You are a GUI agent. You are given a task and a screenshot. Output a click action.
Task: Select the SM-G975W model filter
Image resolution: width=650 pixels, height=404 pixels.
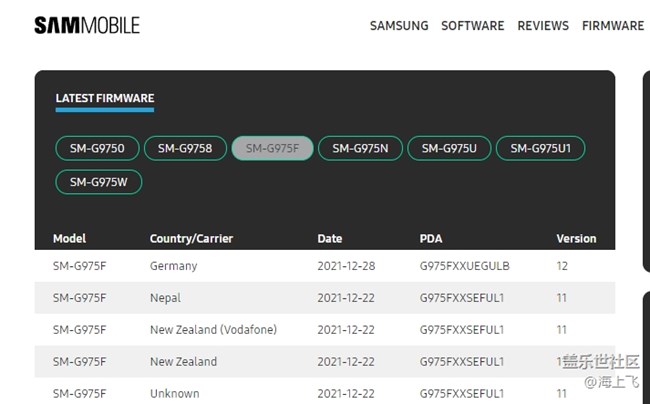pyautogui.click(x=98, y=182)
